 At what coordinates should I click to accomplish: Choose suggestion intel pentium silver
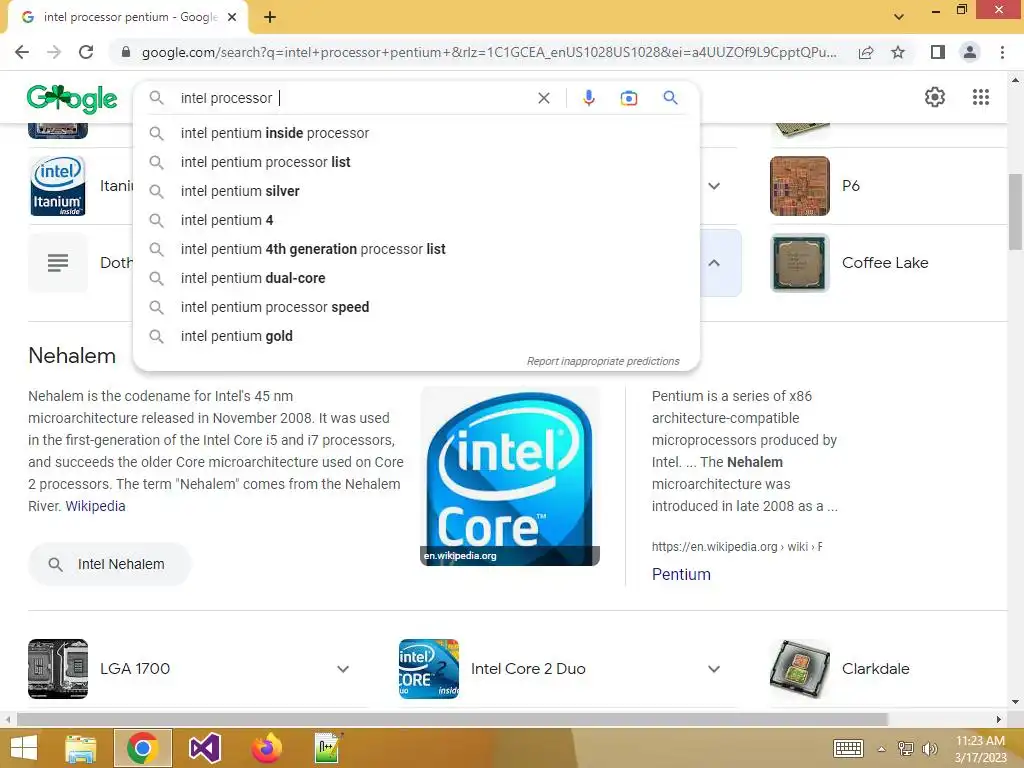tap(416, 191)
